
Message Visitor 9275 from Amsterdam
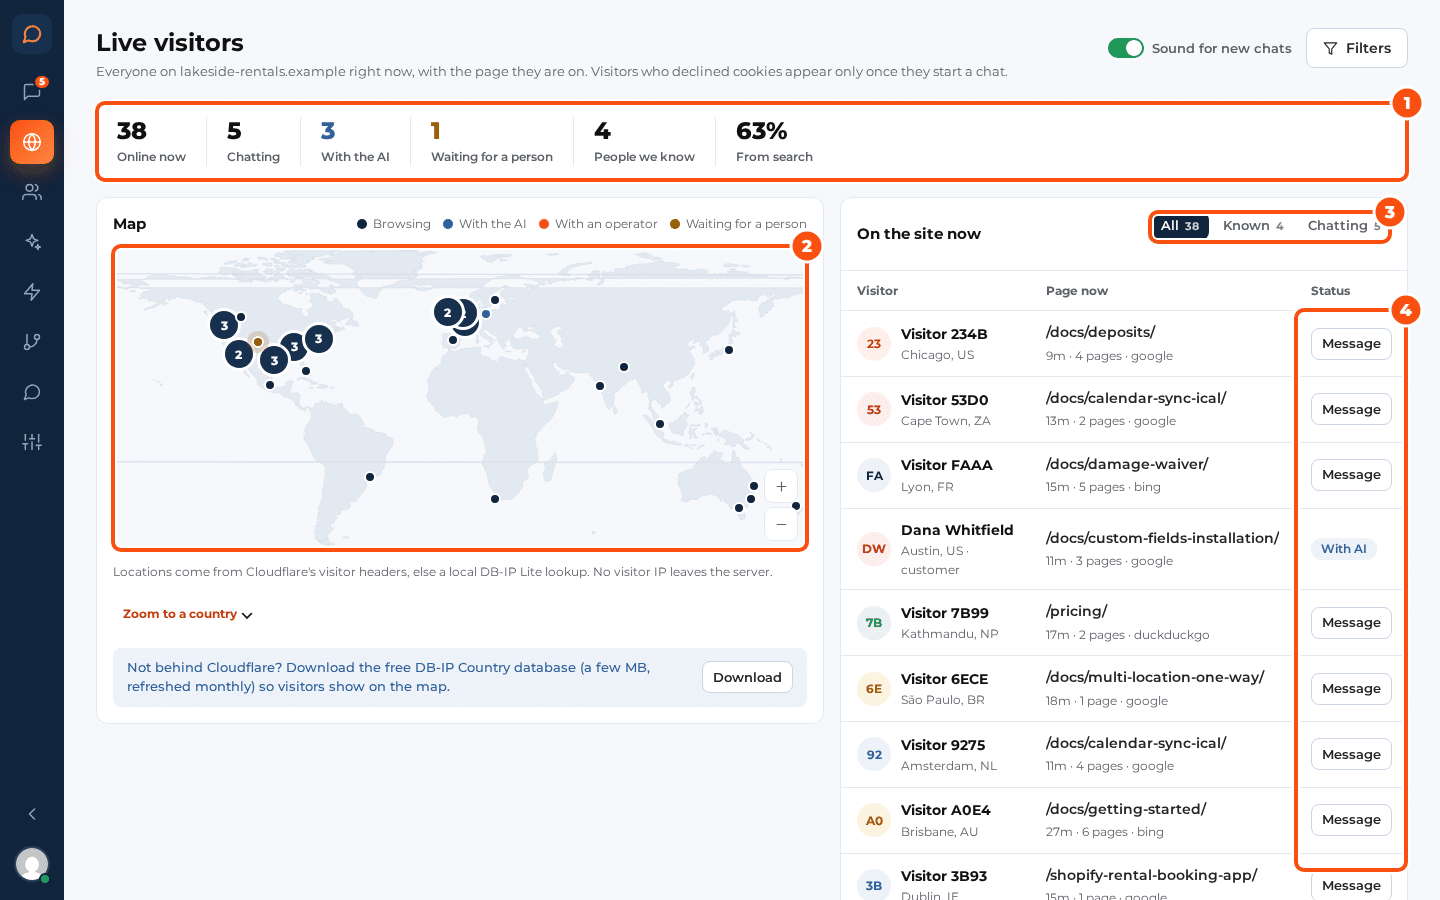[x=1351, y=755]
